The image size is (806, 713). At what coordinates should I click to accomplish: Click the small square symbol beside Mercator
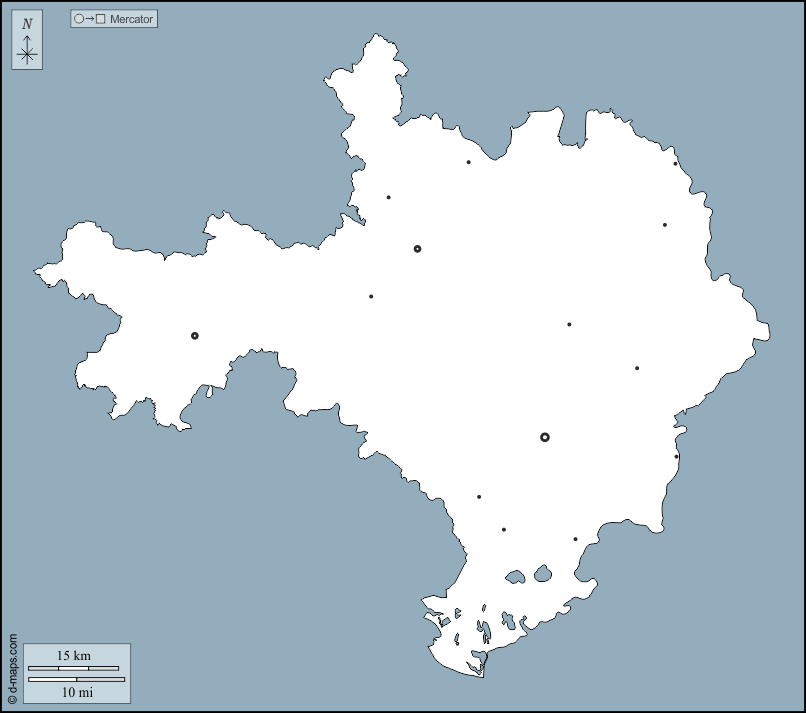coord(100,19)
